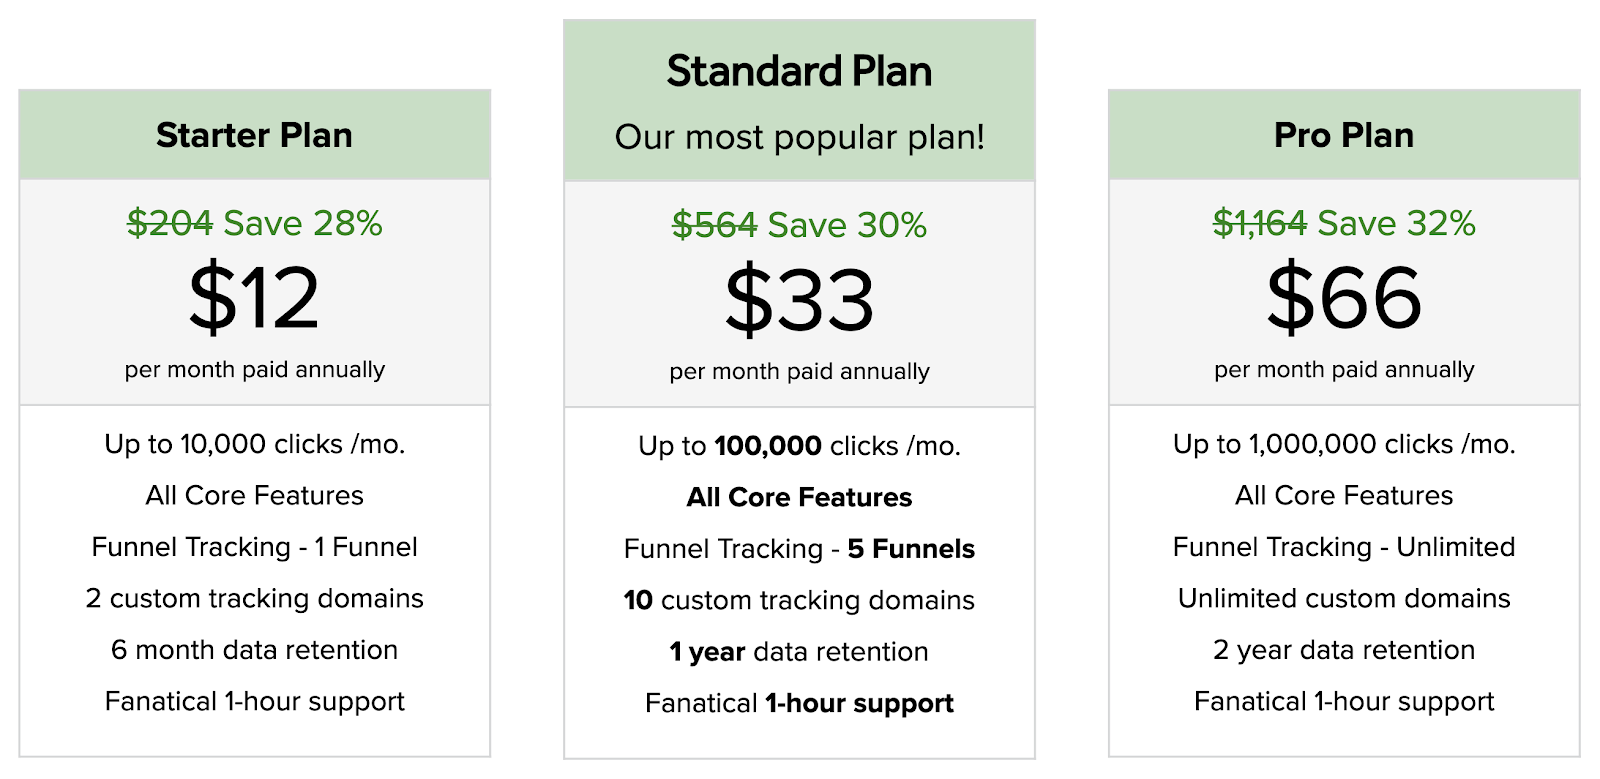
Task: Click the "Save 30%" discount text
Action: (847, 225)
